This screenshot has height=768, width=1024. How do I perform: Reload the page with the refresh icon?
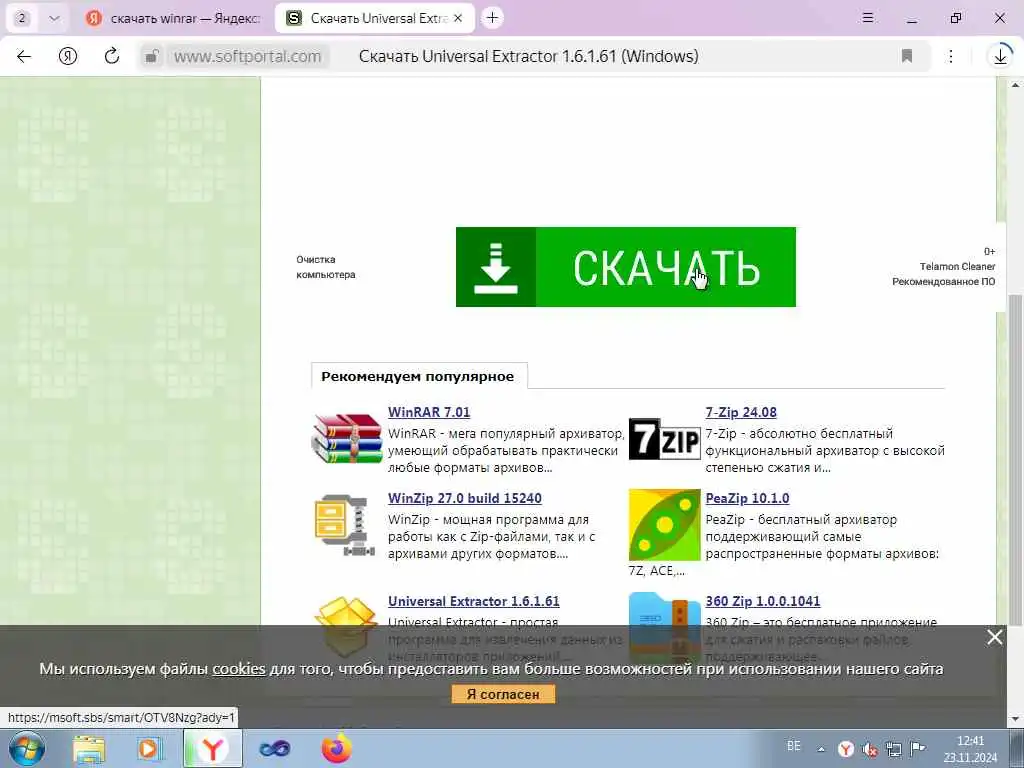pos(112,56)
